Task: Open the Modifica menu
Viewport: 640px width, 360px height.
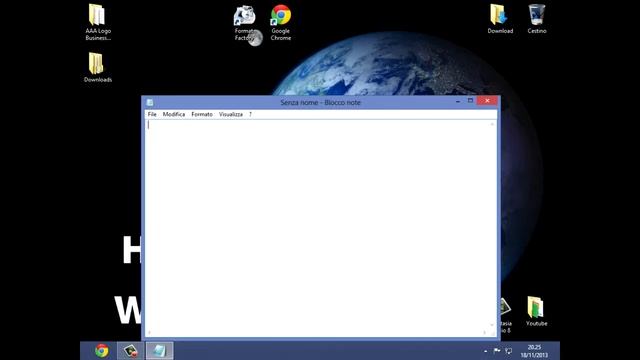Action: [174, 114]
